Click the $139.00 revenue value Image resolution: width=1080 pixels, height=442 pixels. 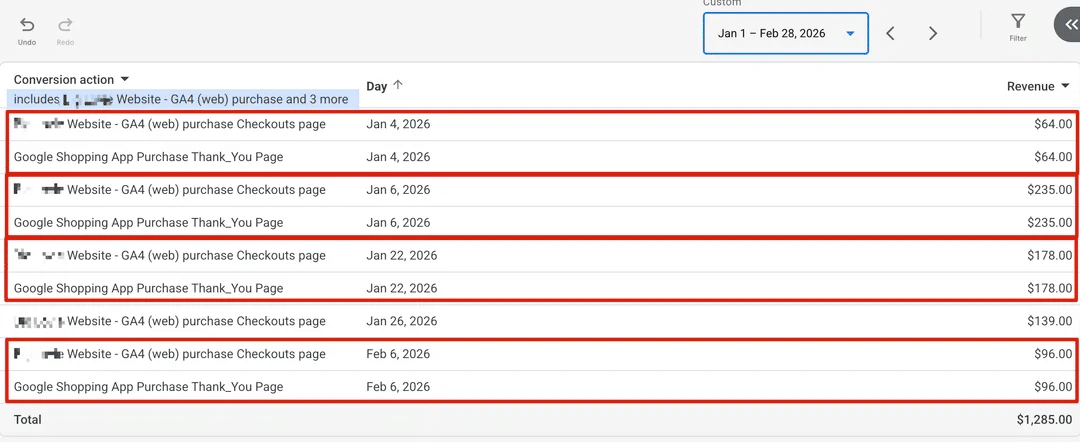(1050, 321)
